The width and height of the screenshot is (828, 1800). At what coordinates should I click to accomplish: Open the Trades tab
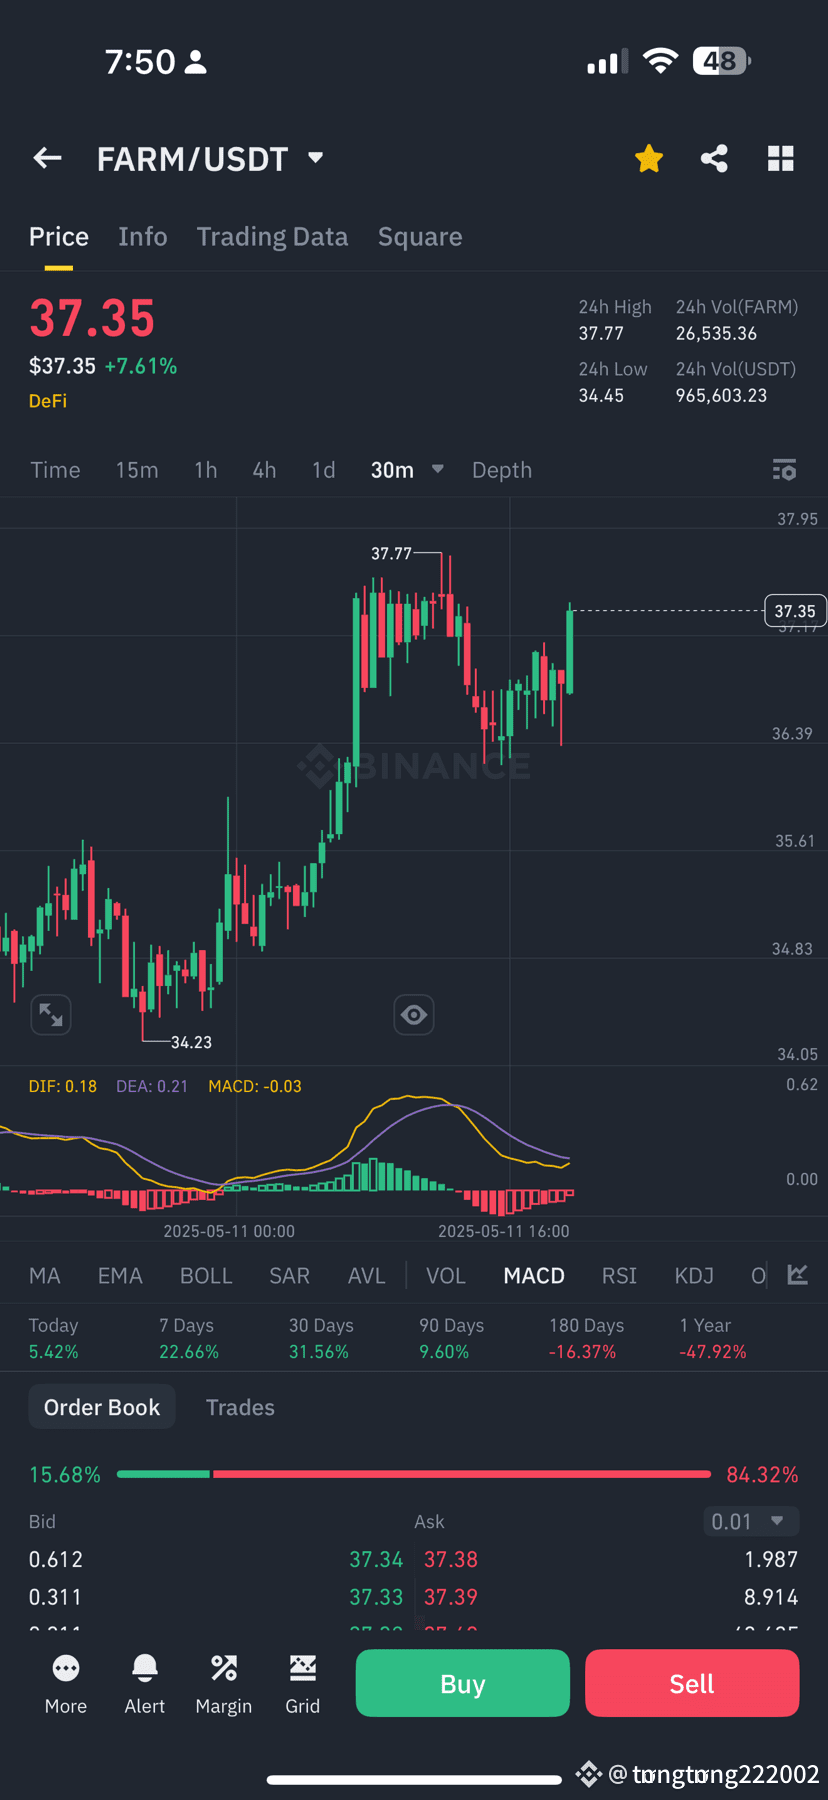pyautogui.click(x=240, y=1407)
